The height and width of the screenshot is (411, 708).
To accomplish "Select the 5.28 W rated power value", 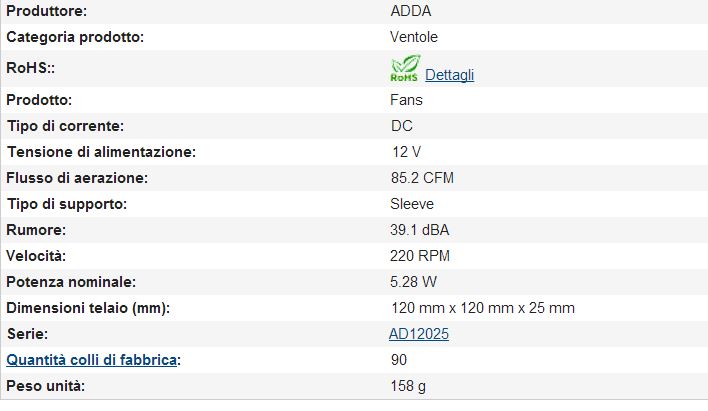I will click(413, 282).
